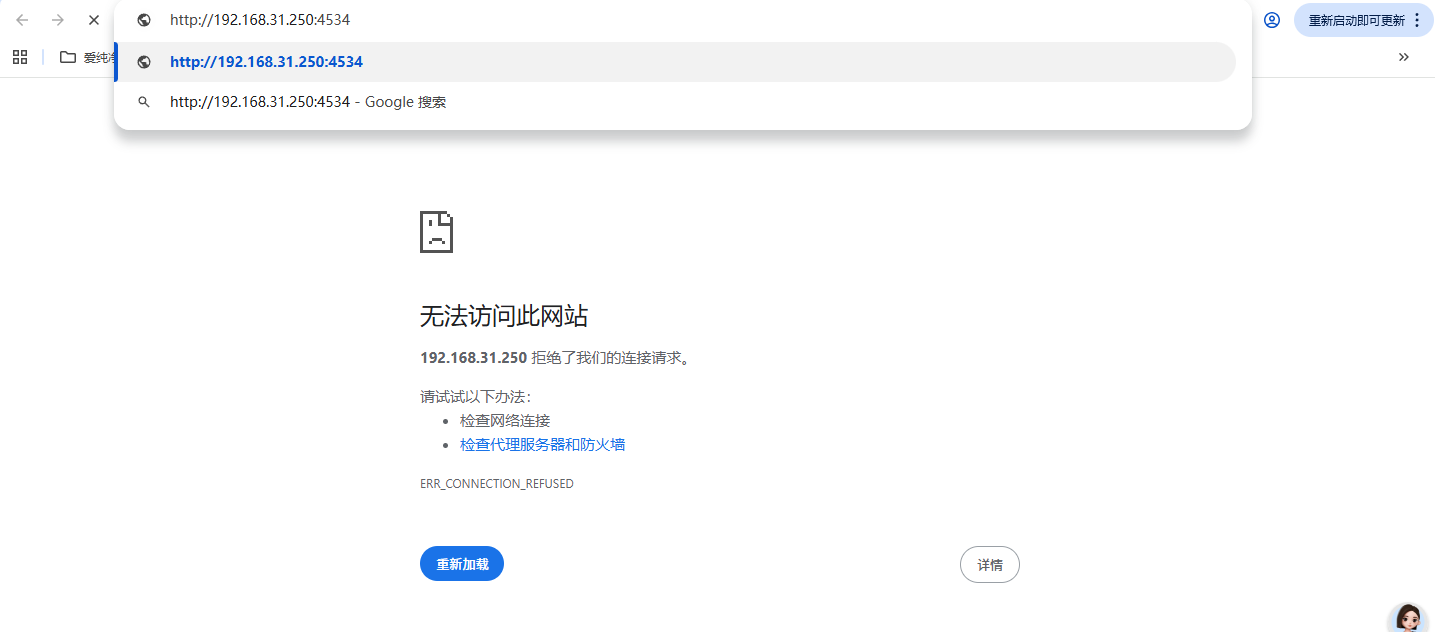Viewport: 1435px width, 632px height.
Task: Open the cartoon avatar assistant at bottom right
Action: 1408,617
